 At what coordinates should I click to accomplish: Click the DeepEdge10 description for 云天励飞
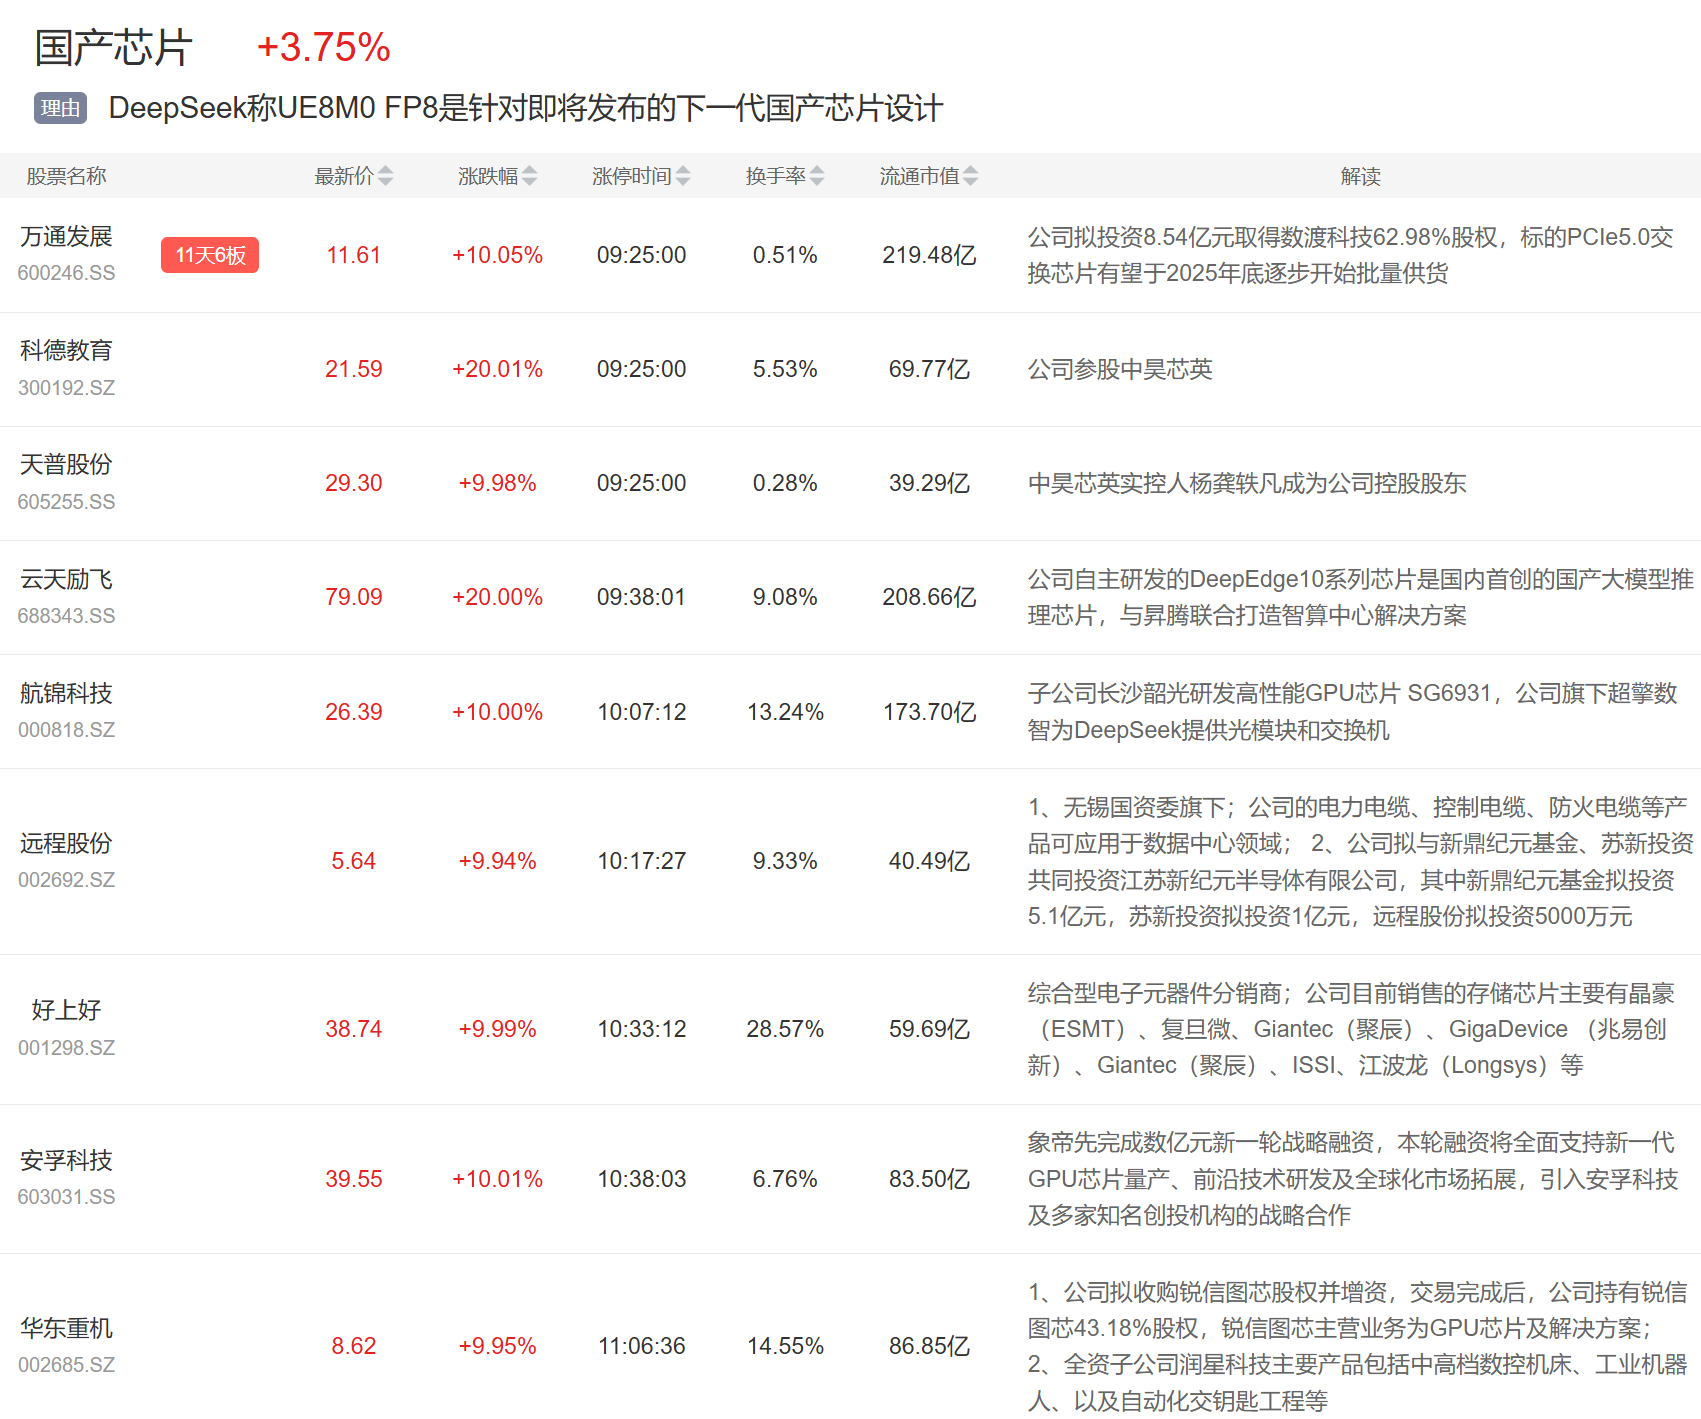click(x=1360, y=597)
